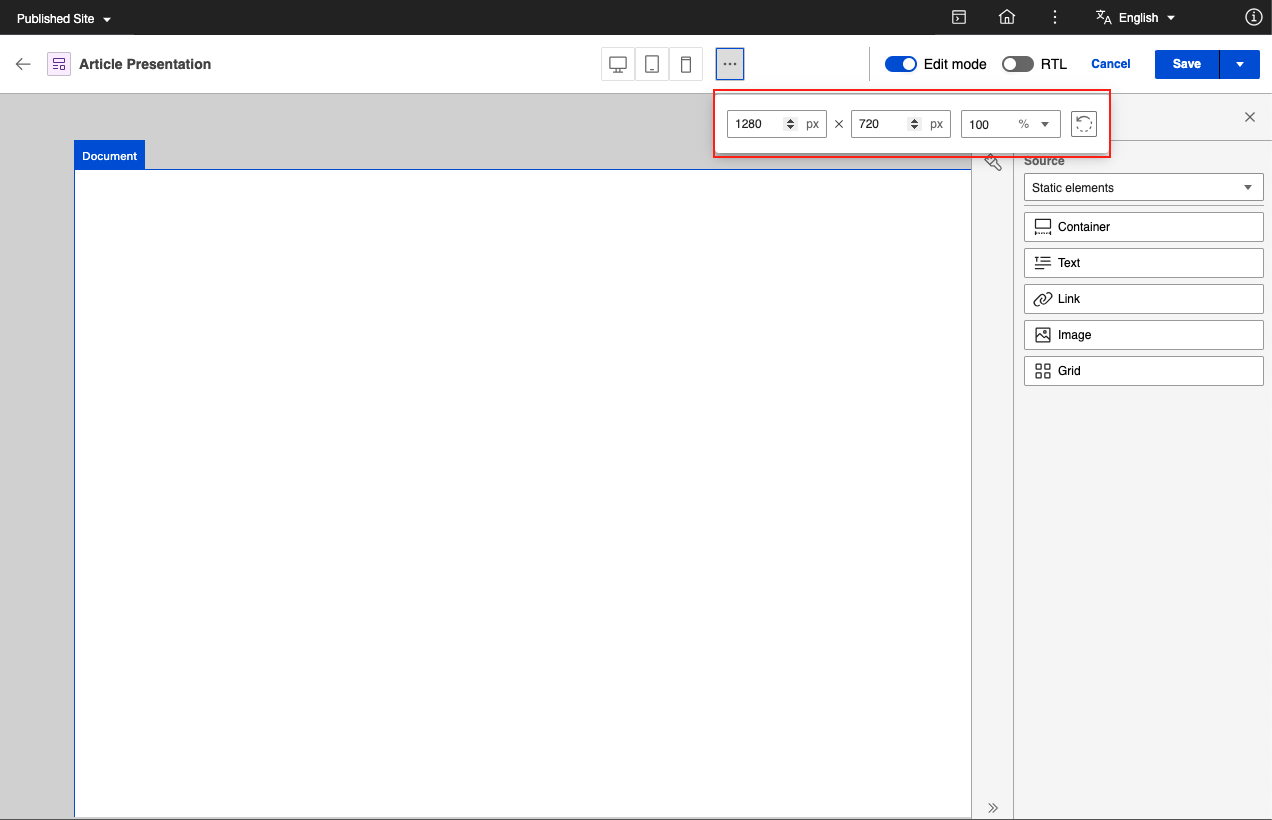Expand the zoom percentage dropdown

[1044, 124]
